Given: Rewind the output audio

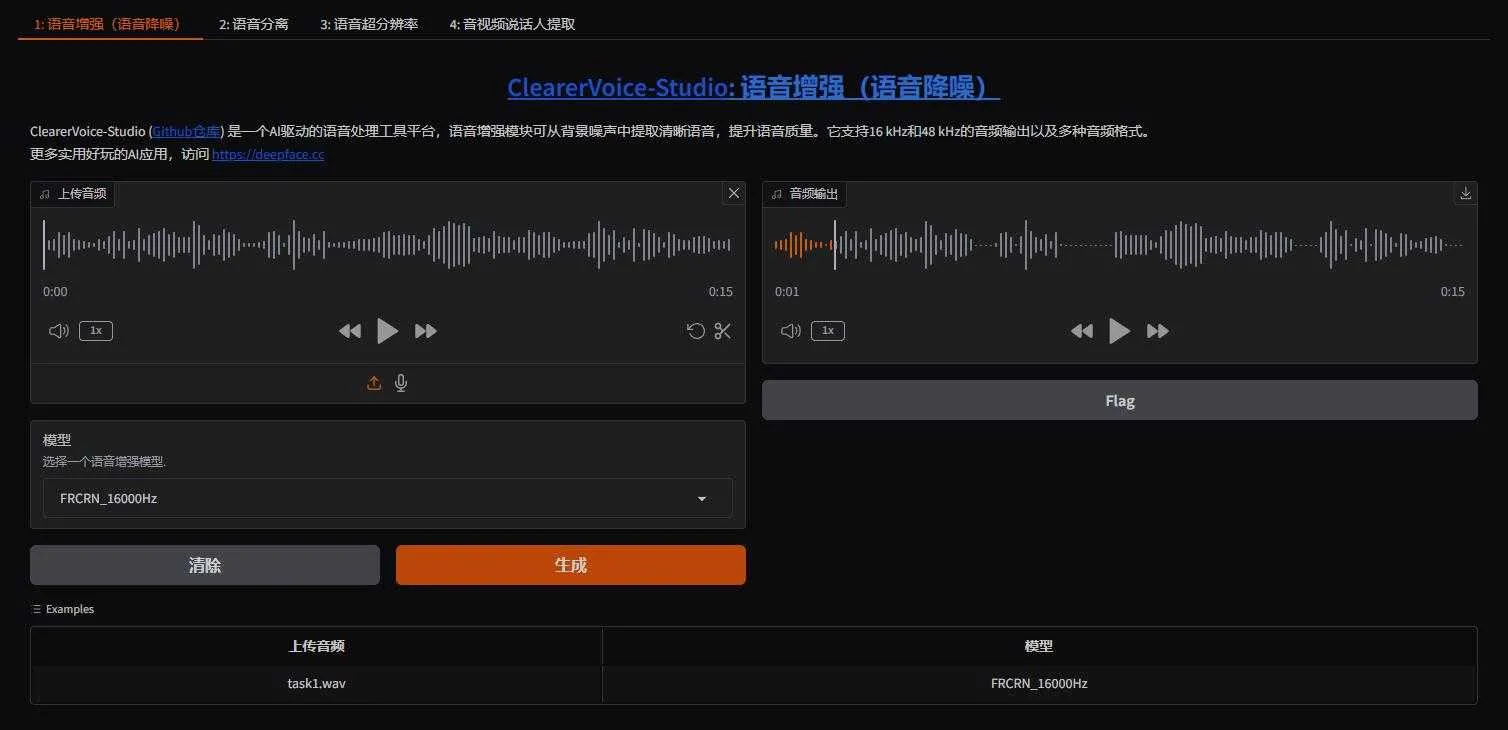Looking at the screenshot, I should pyautogui.click(x=1081, y=331).
